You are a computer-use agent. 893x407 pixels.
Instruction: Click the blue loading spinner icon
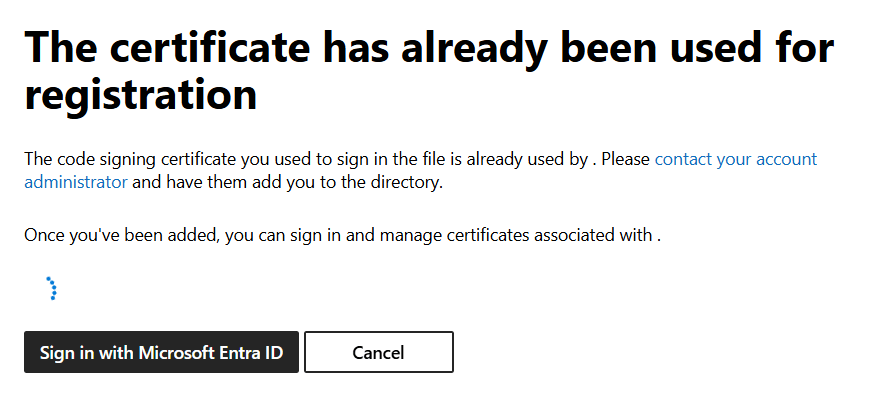52,289
